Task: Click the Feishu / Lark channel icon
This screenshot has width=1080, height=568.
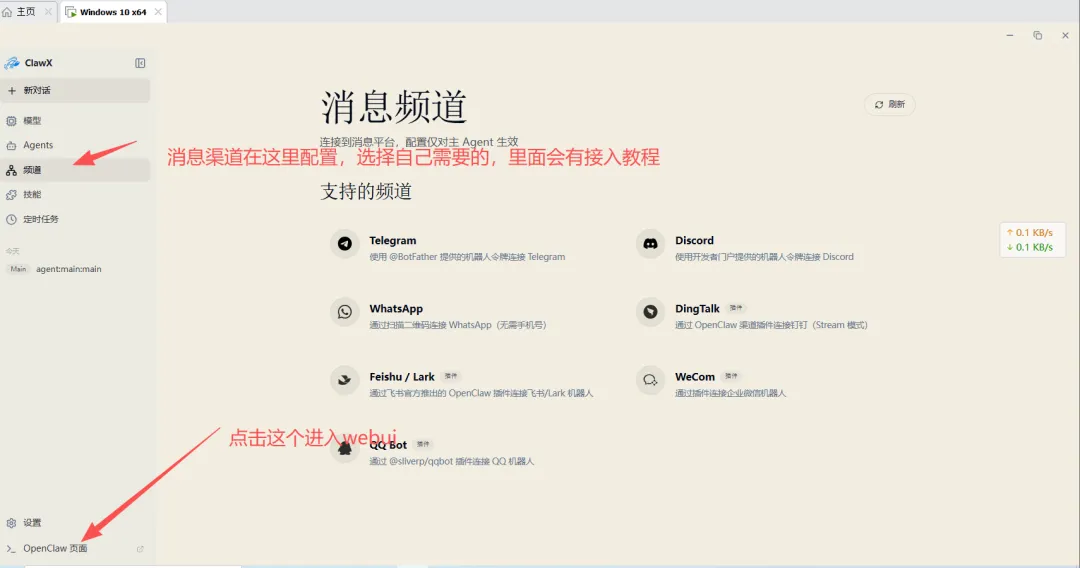Action: pyautogui.click(x=344, y=380)
